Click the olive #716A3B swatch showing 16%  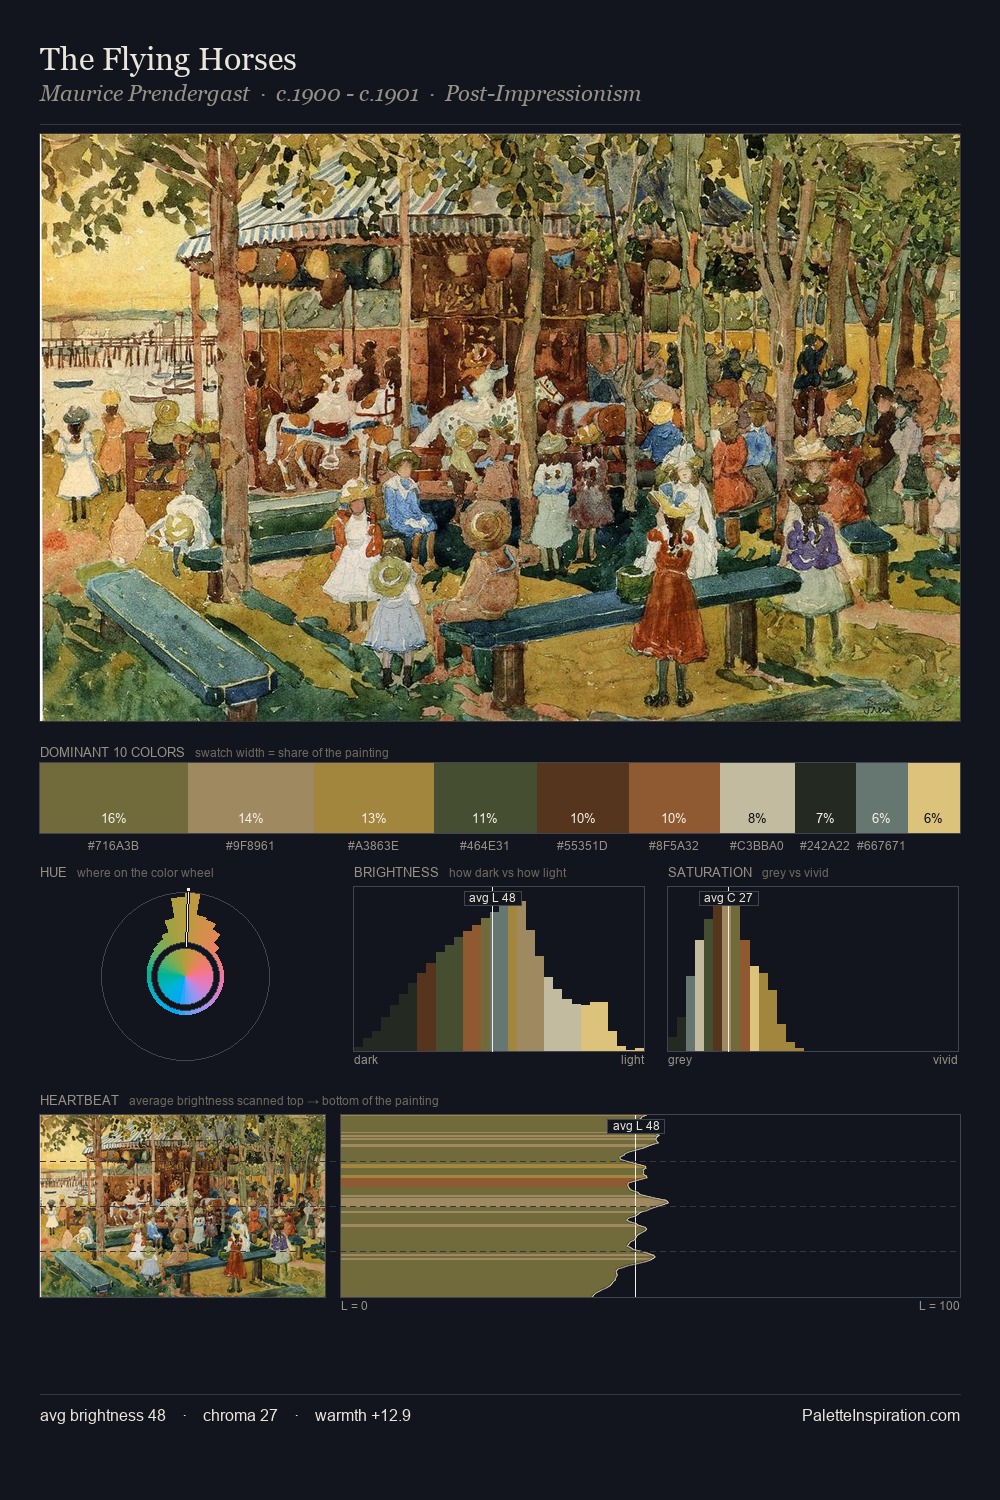point(114,798)
